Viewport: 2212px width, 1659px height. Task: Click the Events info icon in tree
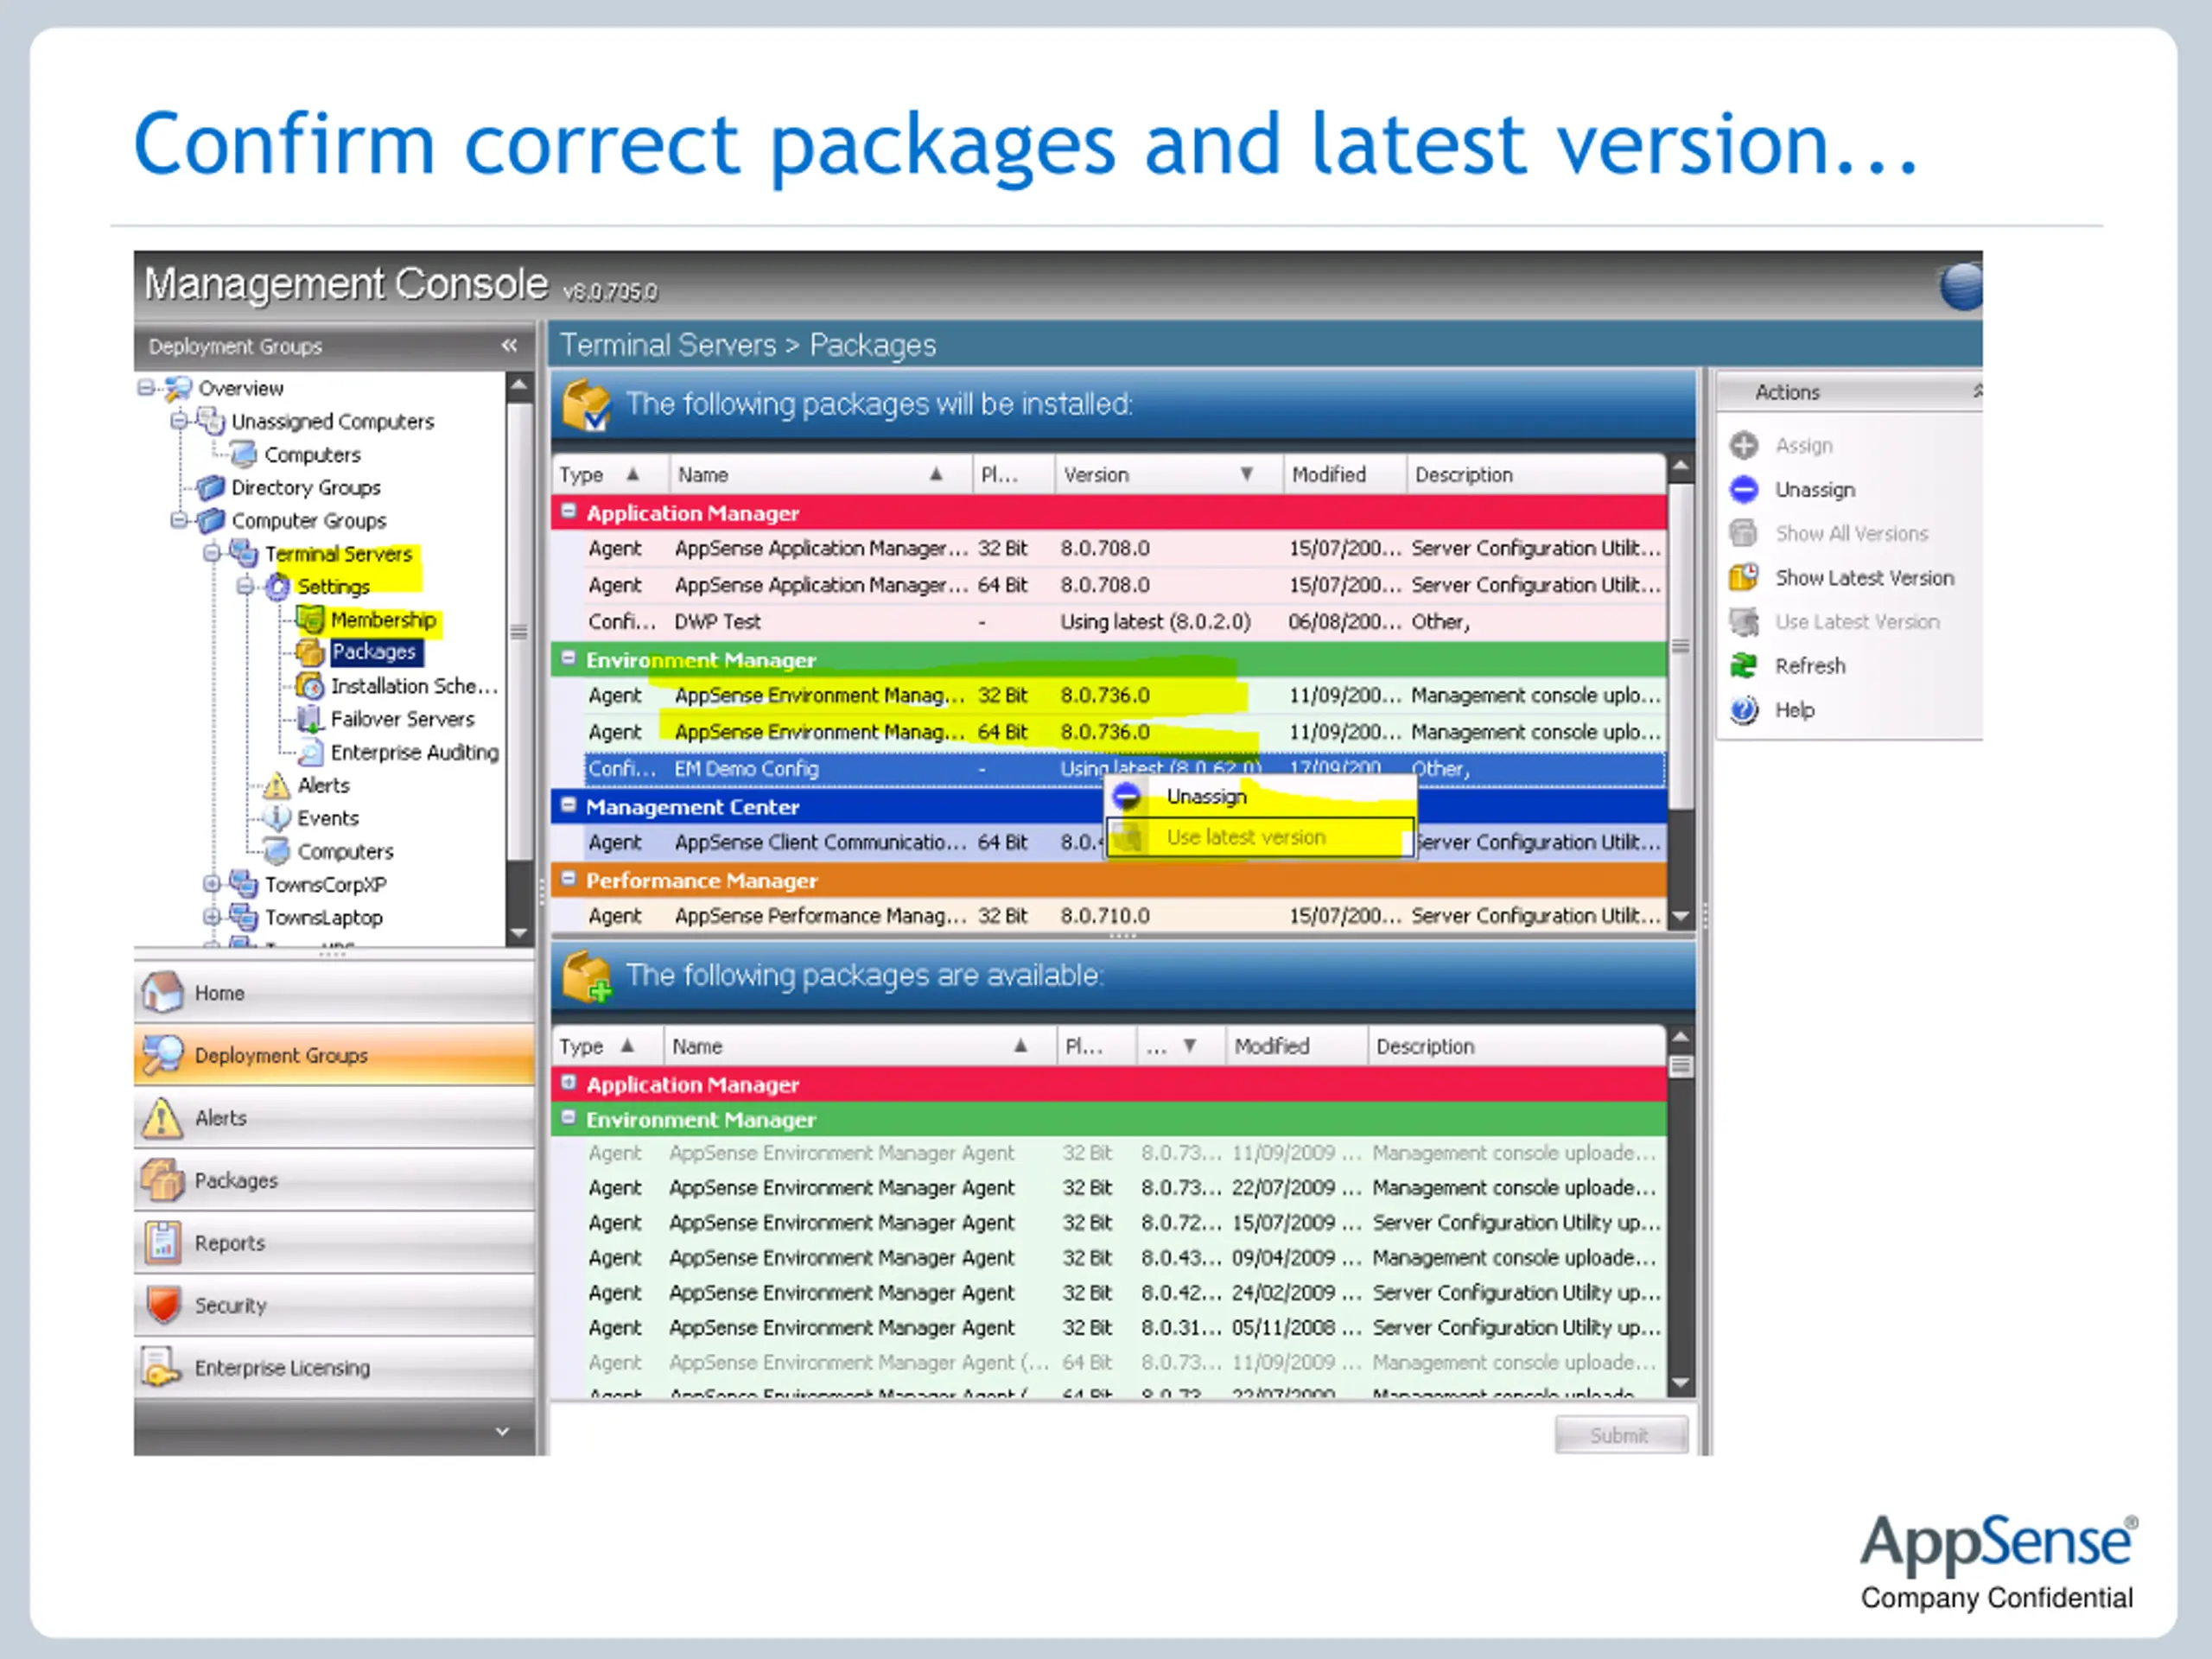click(x=277, y=817)
